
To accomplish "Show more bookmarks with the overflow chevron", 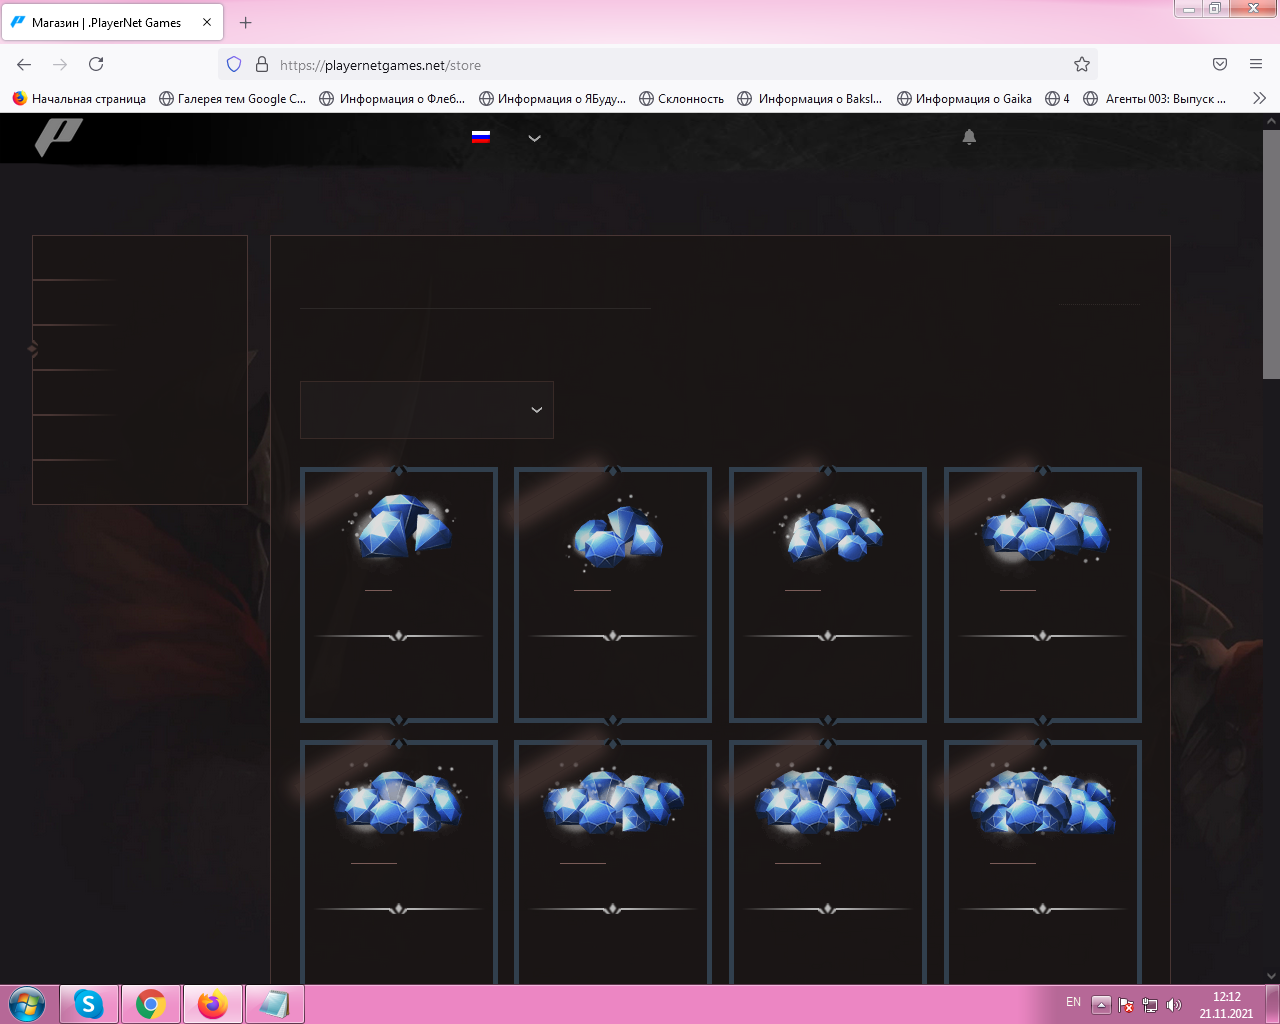I will pyautogui.click(x=1259, y=98).
